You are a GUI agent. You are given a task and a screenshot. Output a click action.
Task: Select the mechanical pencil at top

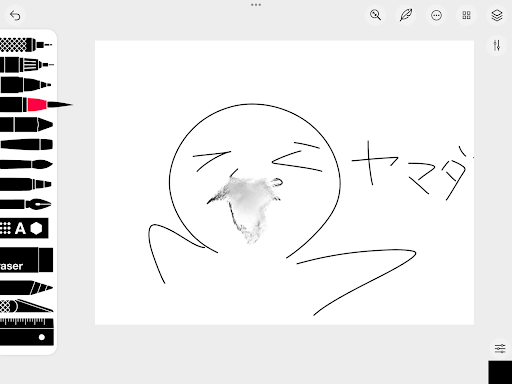pyautogui.click(x=26, y=44)
